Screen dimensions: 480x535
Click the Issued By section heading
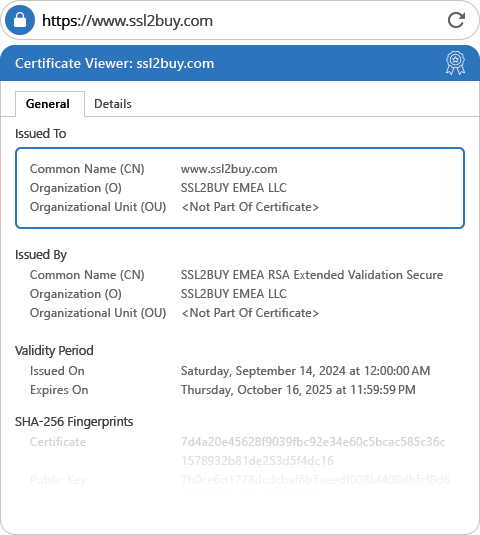pyautogui.click(x=41, y=255)
